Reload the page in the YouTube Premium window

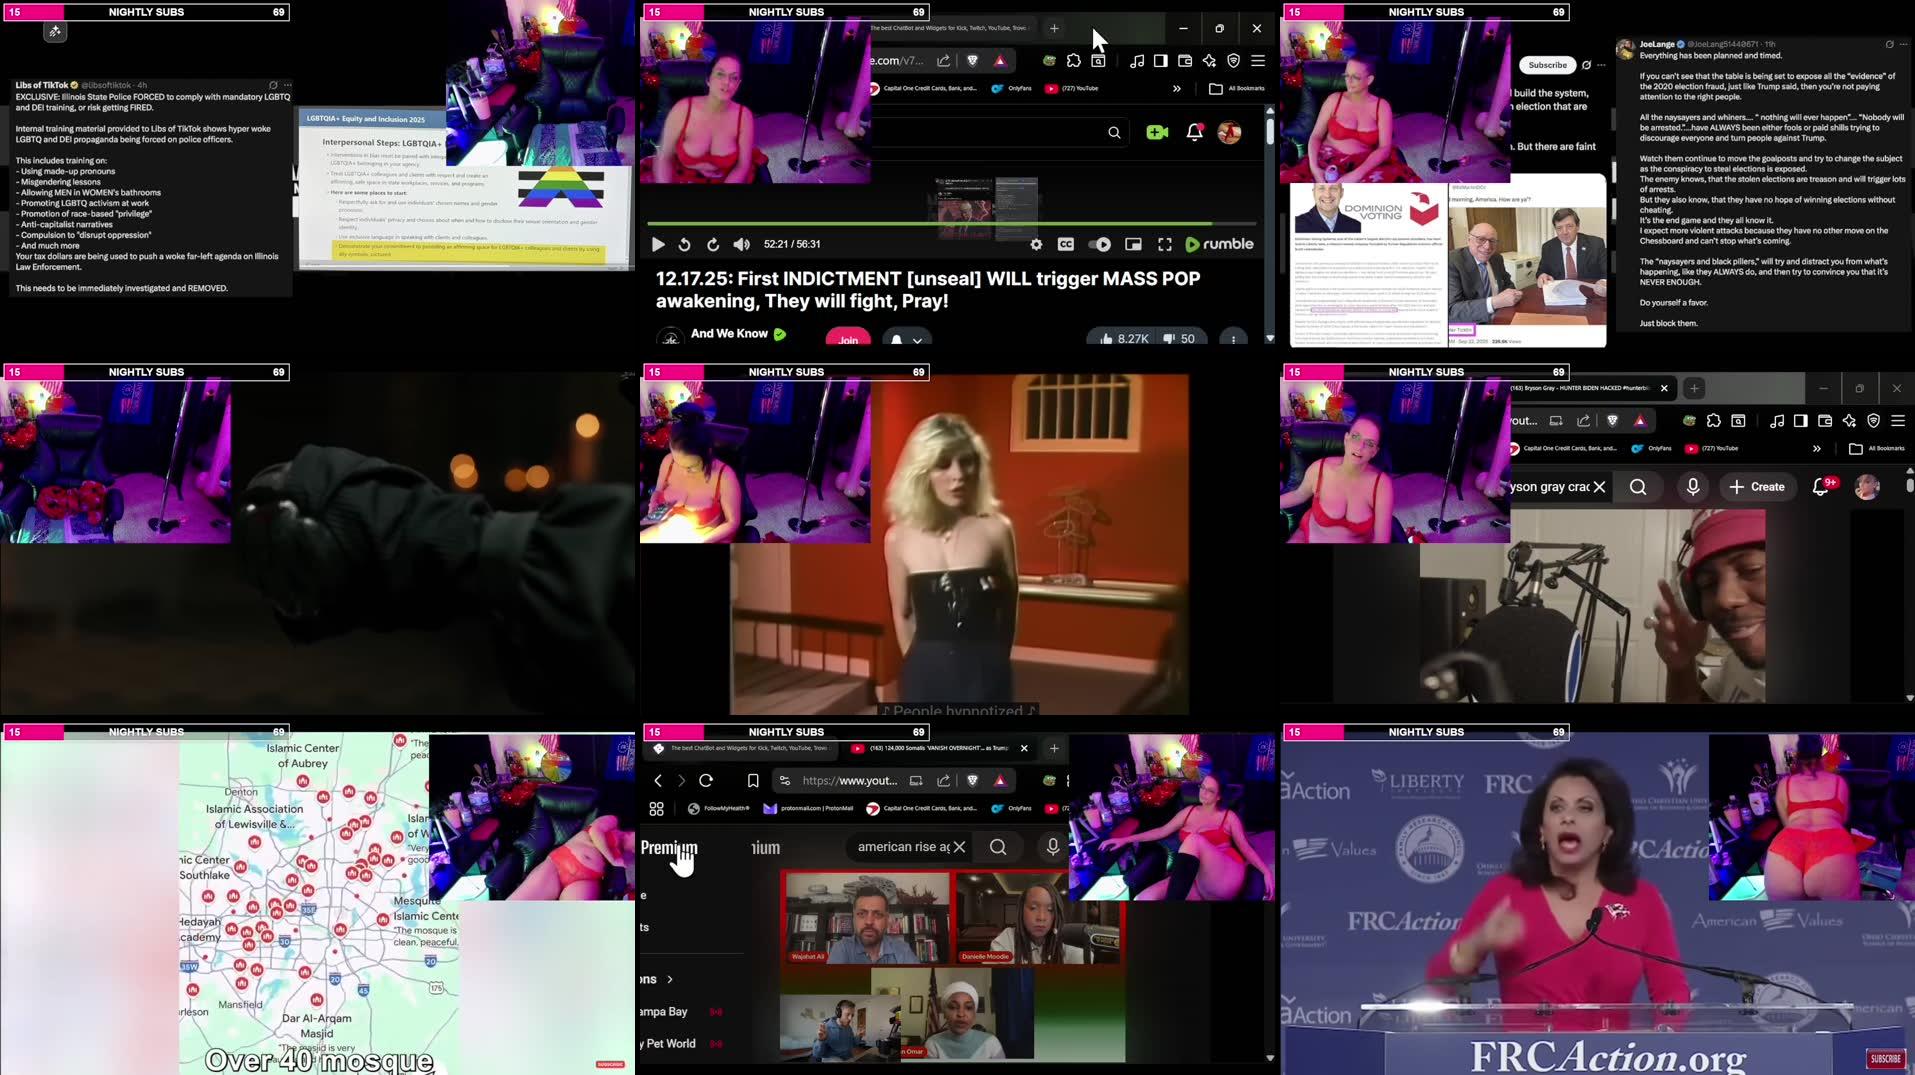[706, 780]
